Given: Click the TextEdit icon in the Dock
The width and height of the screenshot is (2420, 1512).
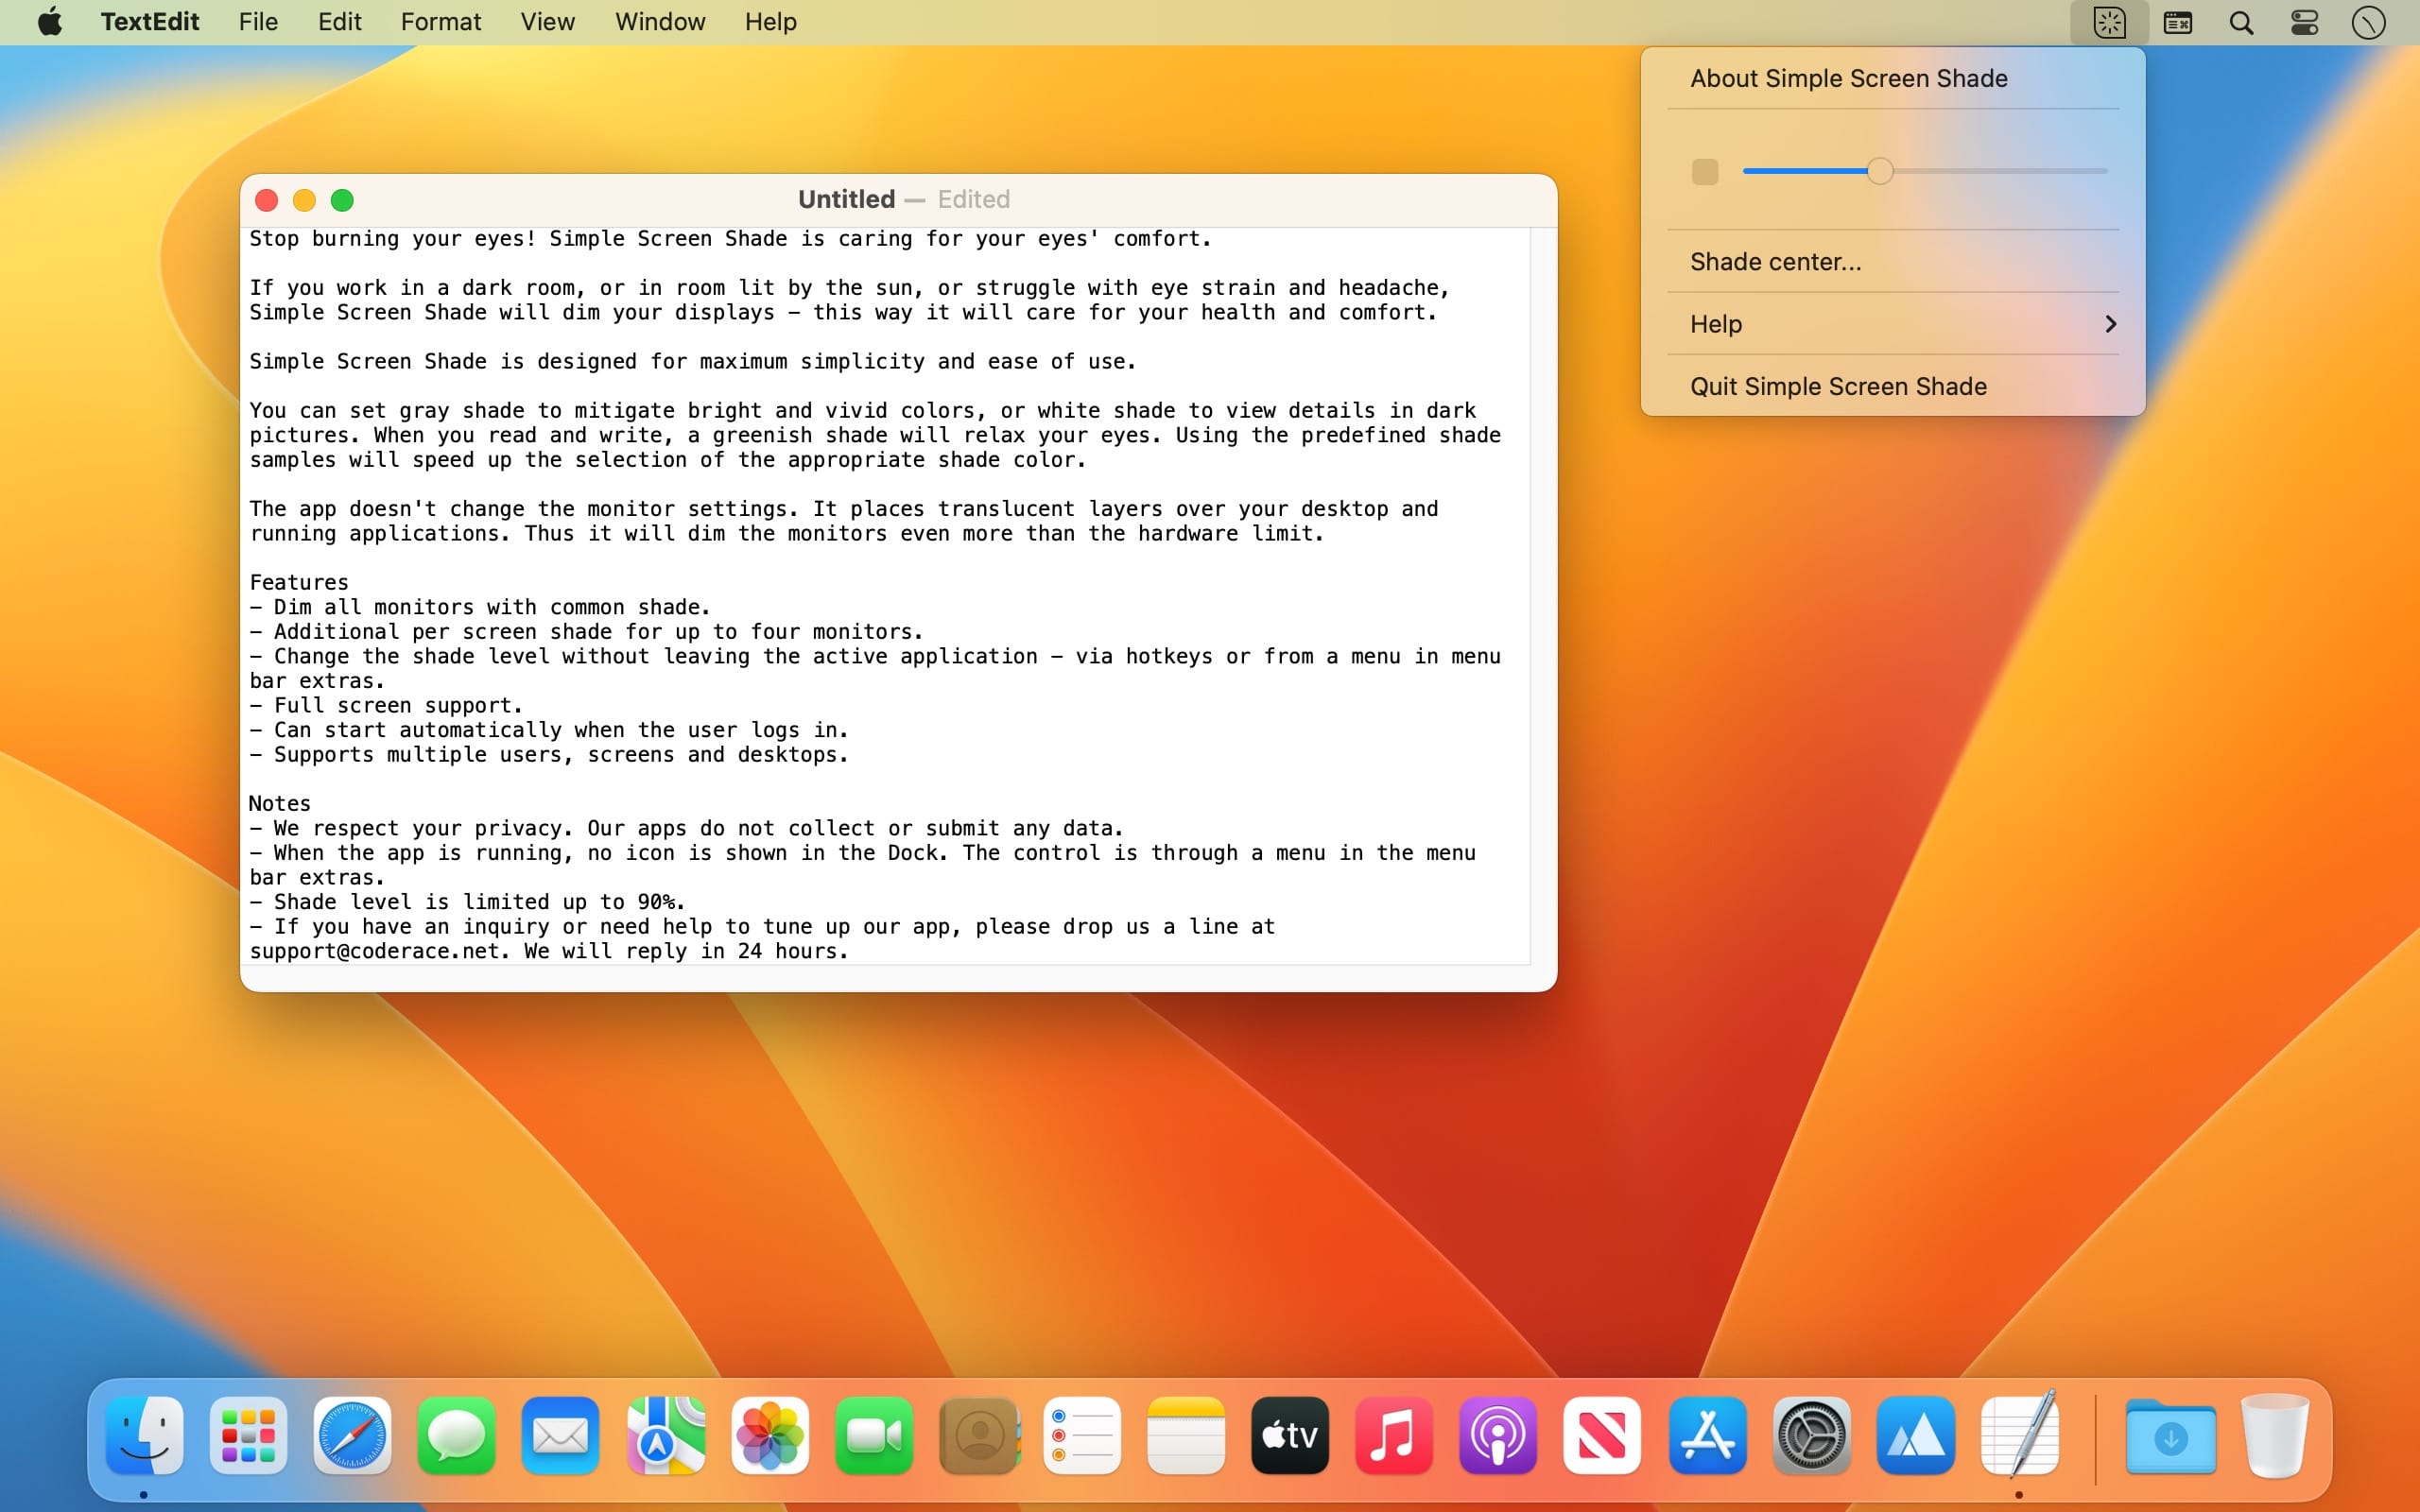Looking at the screenshot, I should tap(2019, 1433).
